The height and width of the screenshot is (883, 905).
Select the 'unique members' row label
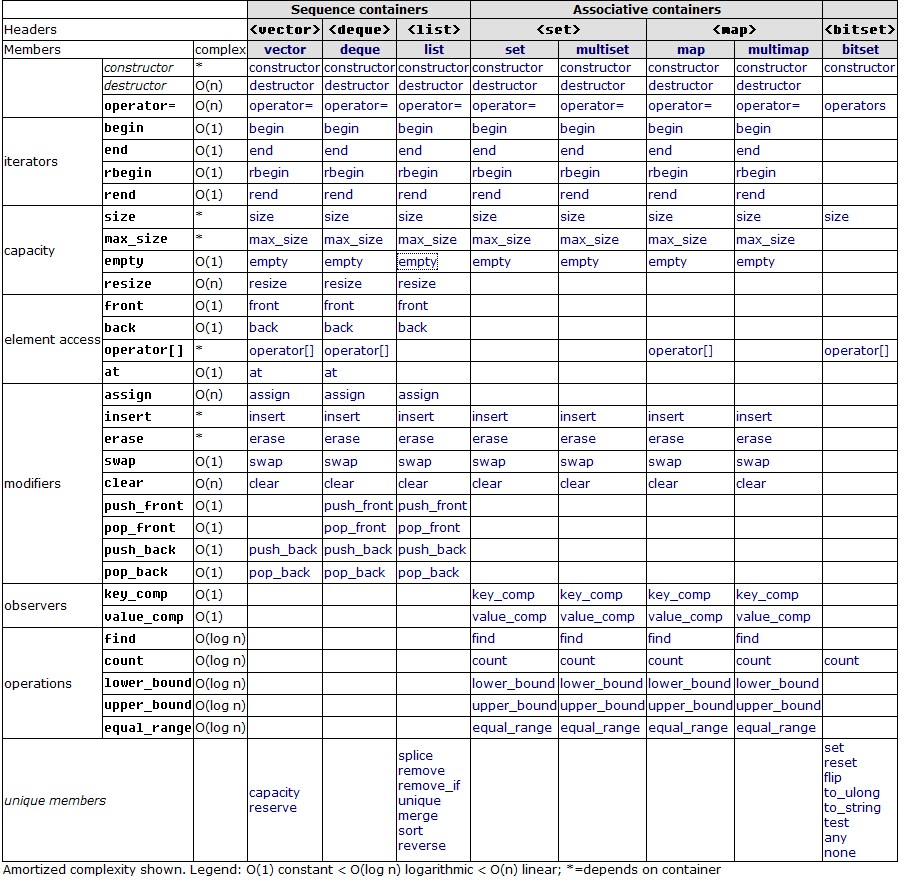pos(55,801)
